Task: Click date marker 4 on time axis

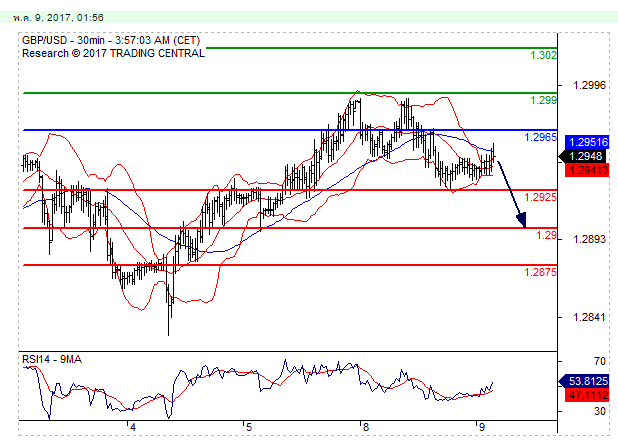Action: point(132,425)
